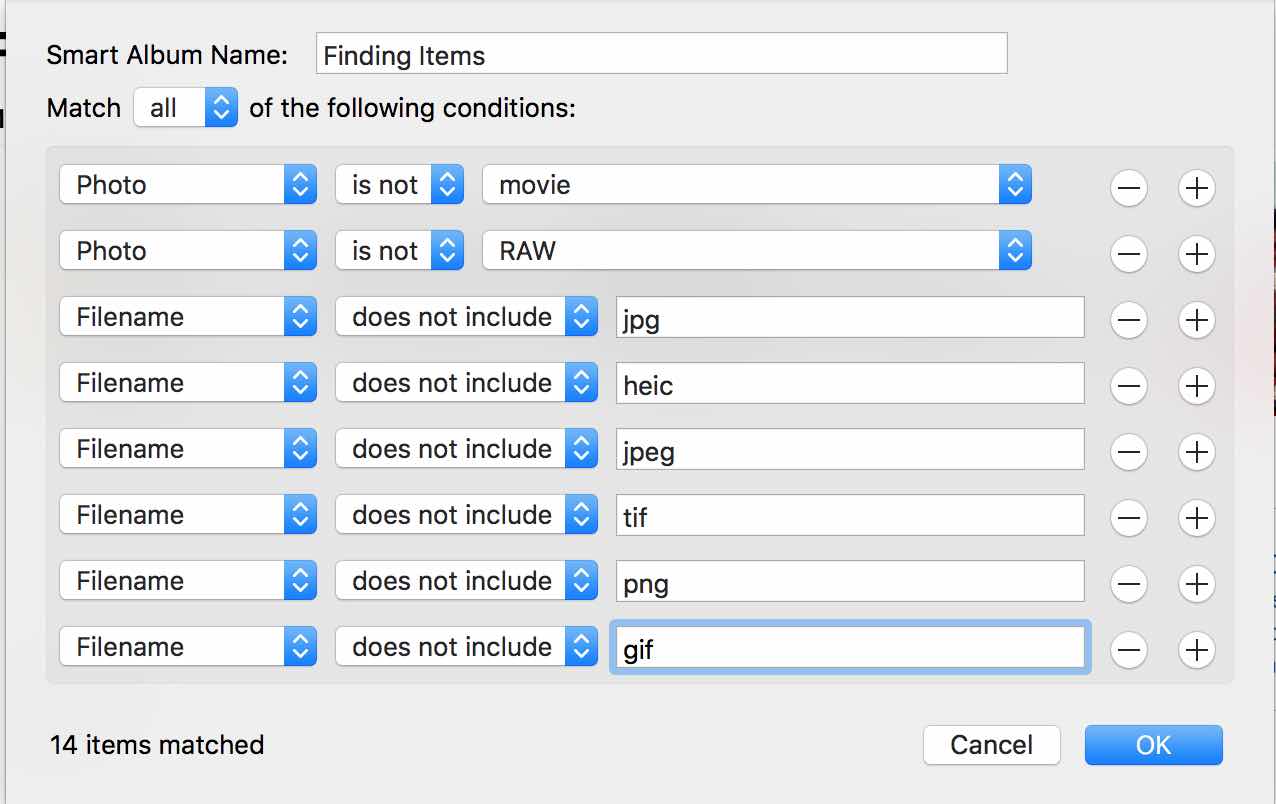
Task: Open the "is not" operator for RAW row
Action: [x=399, y=251]
